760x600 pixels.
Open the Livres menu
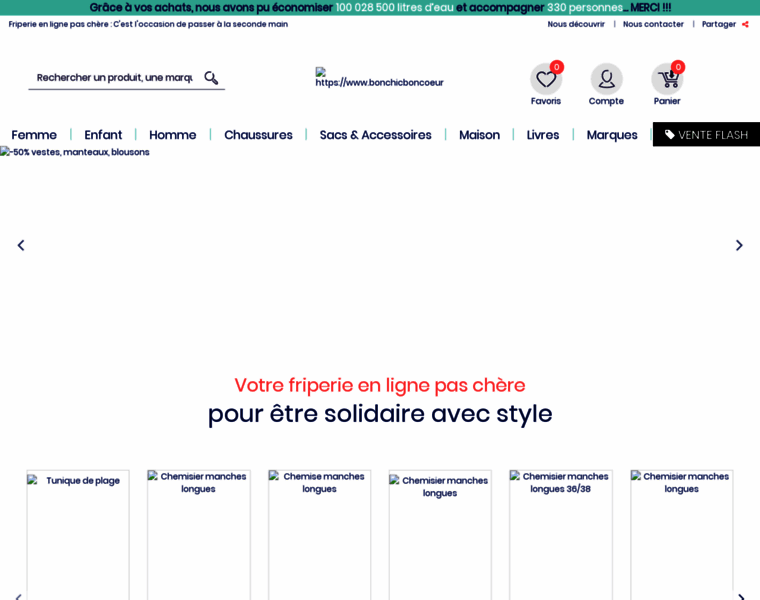tap(543, 135)
